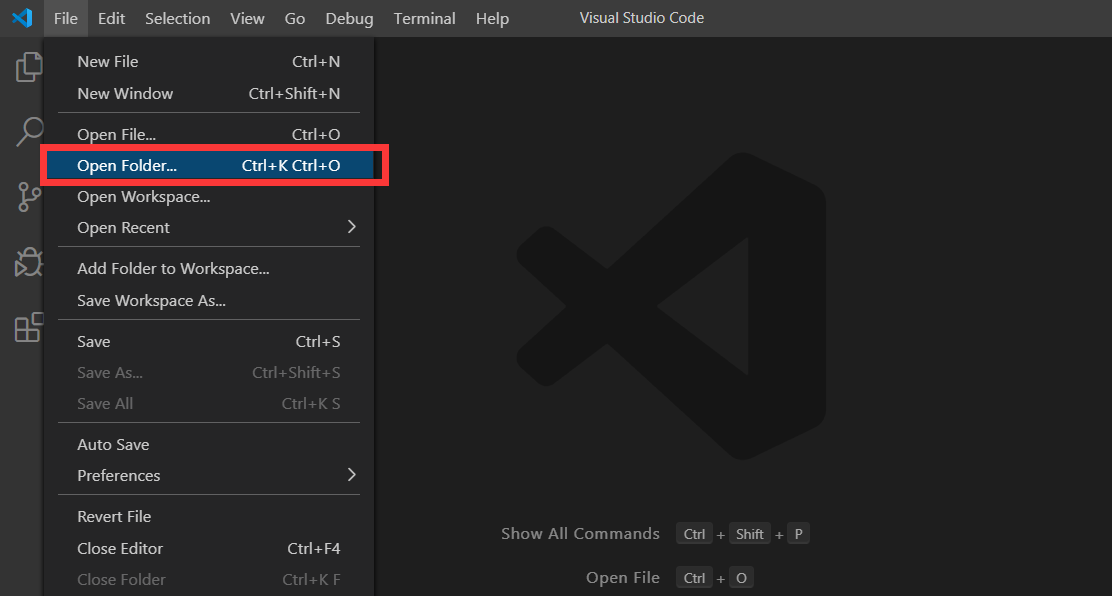Open the Extensions icon in activity bar
The height and width of the screenshot is (596, 1112).
tap(29, 327)
